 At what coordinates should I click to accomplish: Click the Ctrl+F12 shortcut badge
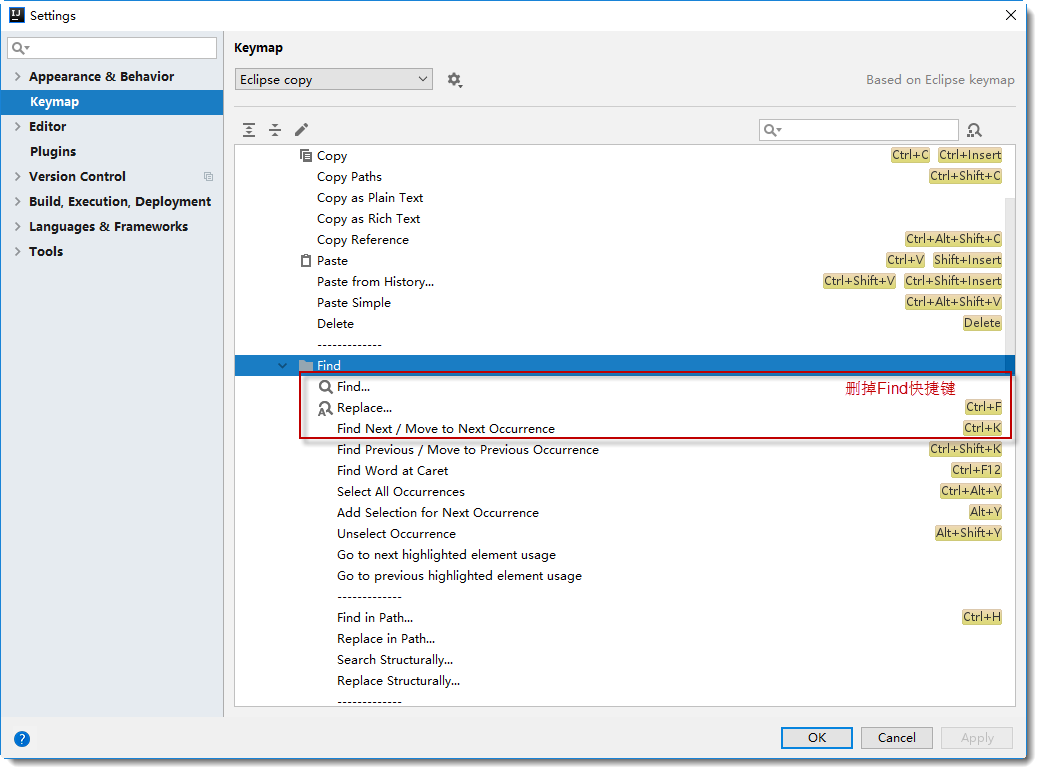click(x=976, y=470)
